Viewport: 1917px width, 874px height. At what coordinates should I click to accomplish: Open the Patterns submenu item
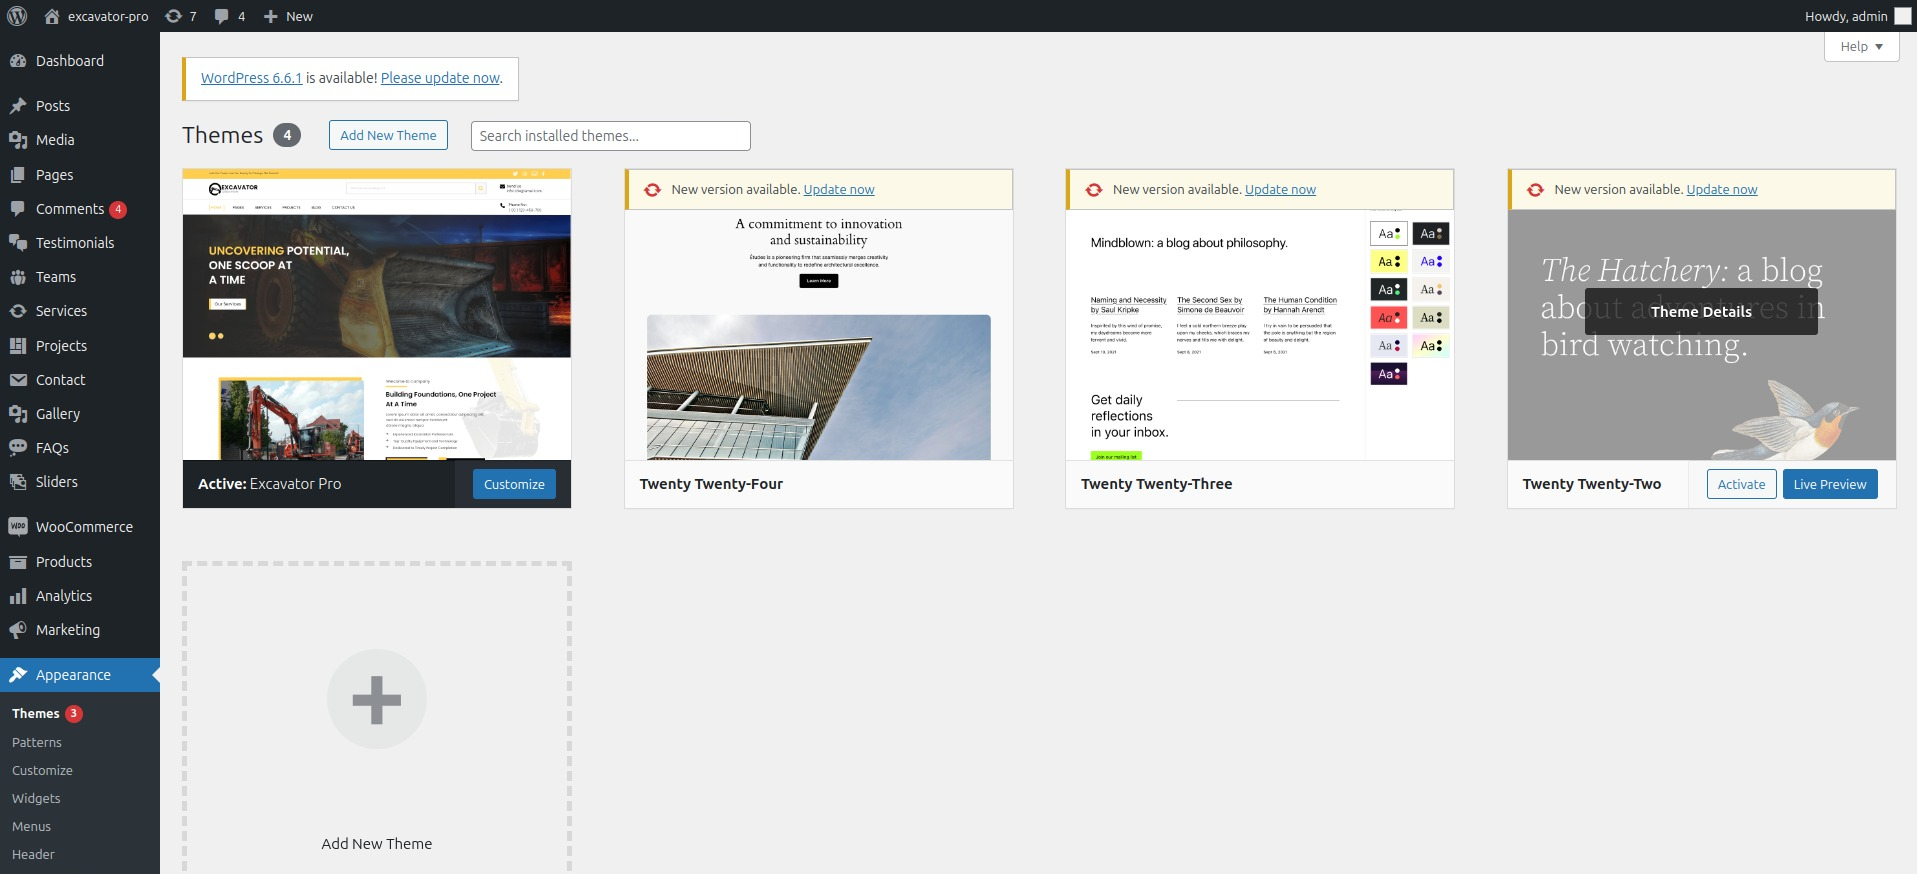(37, 743)
